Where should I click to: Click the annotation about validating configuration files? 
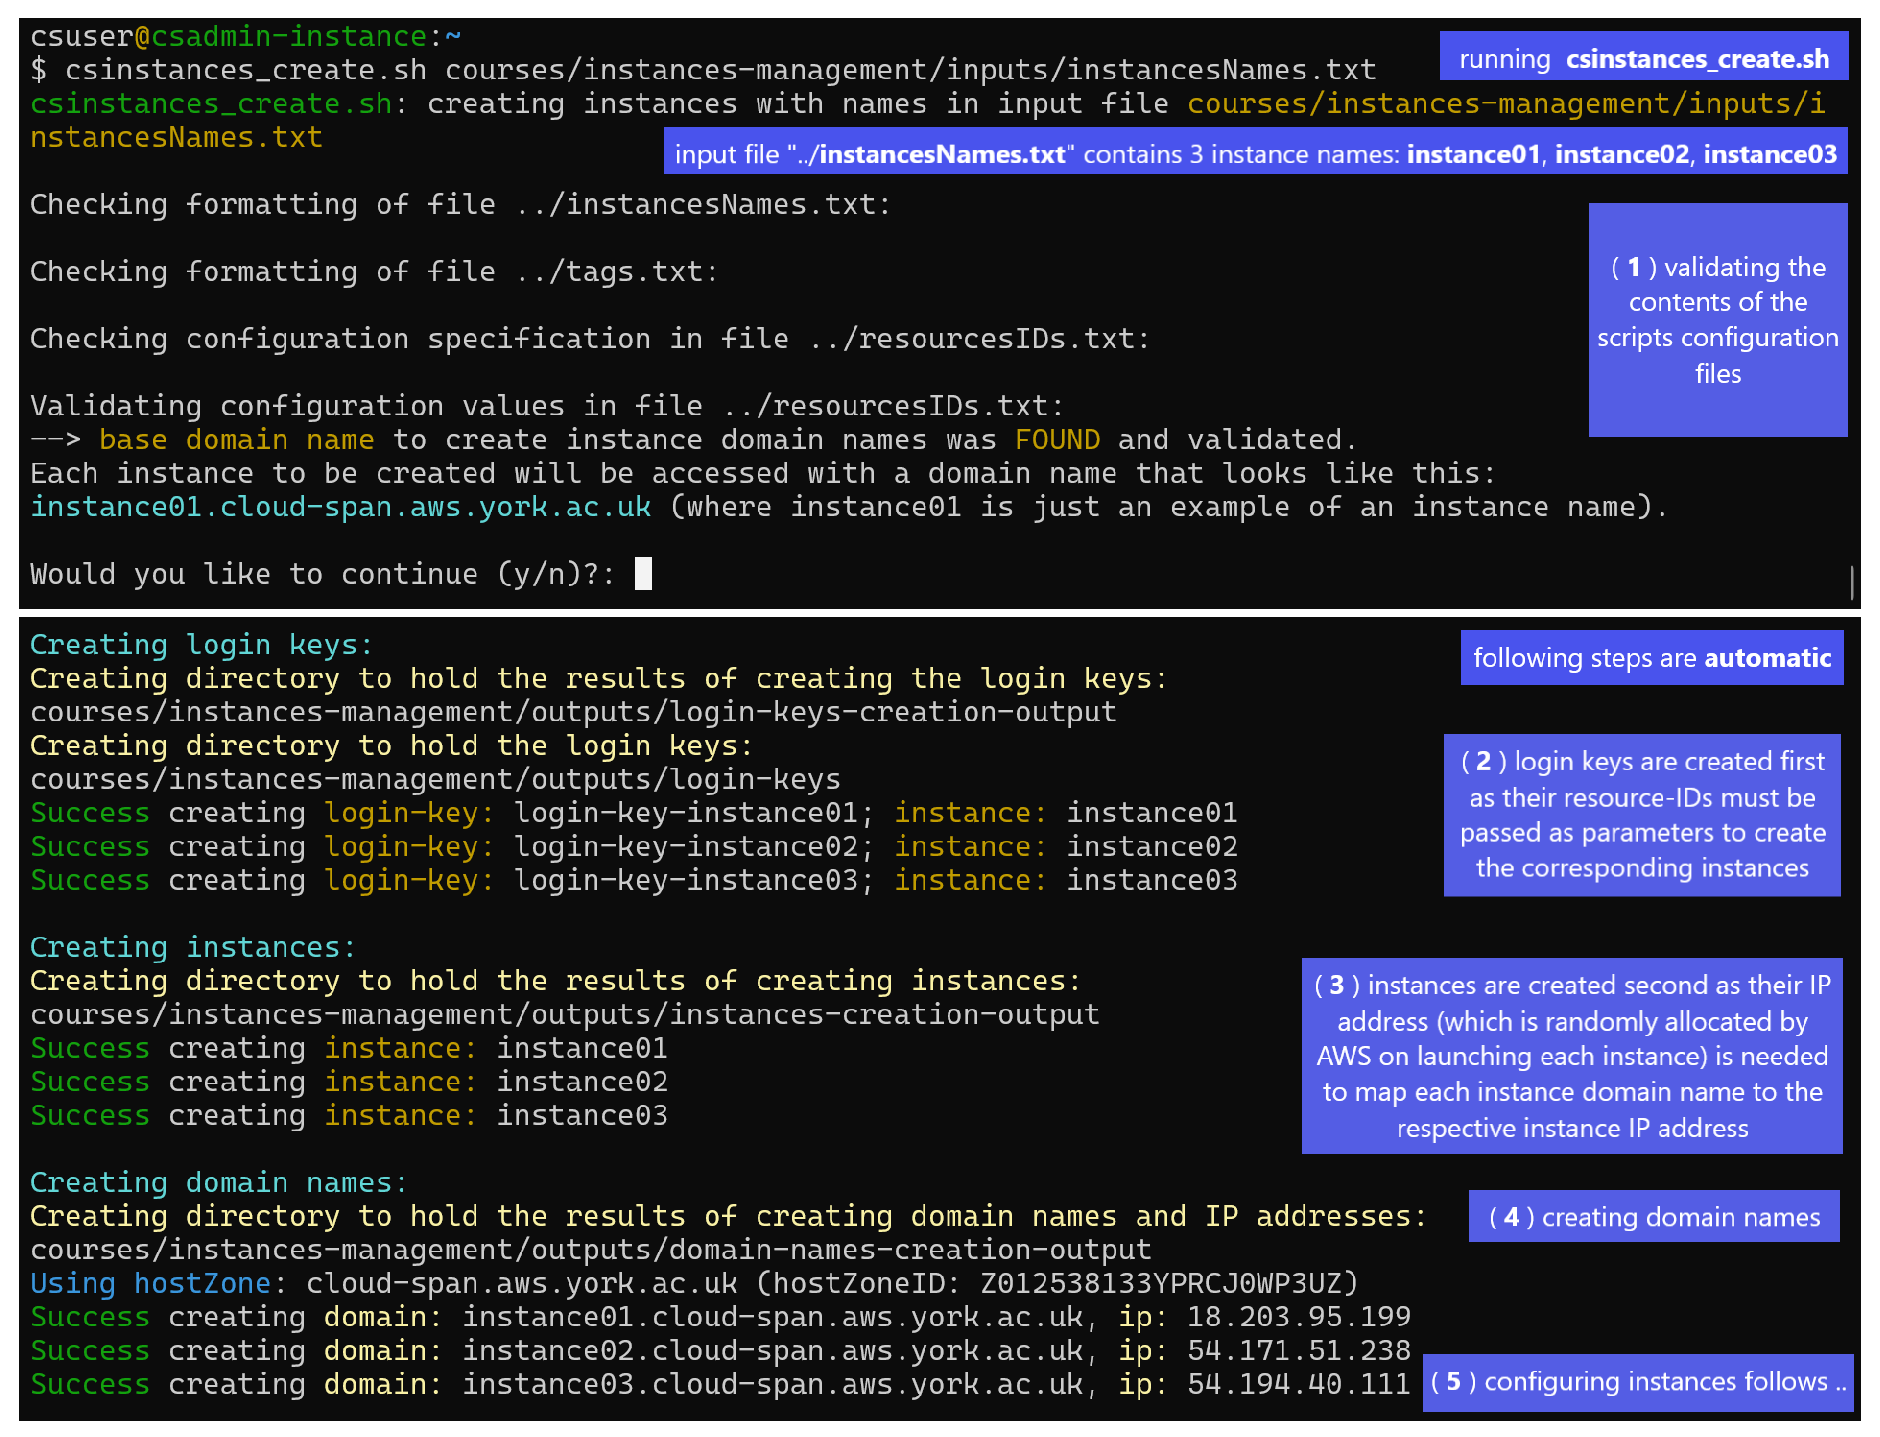tap(1718, 320)
